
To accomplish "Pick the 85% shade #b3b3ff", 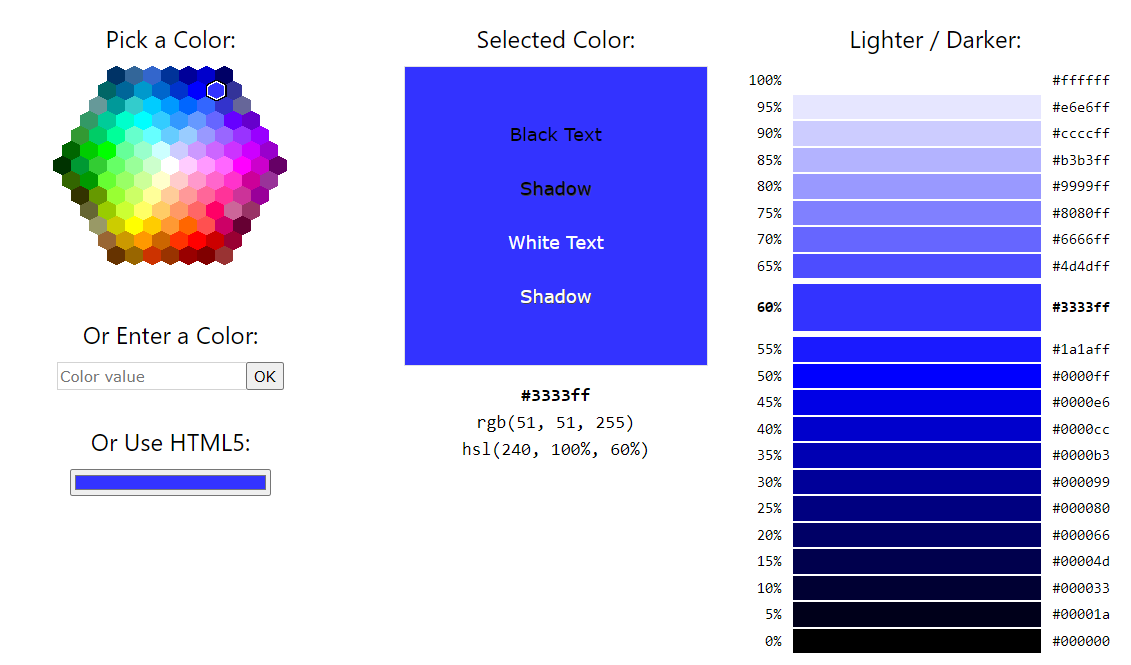I will click(916, 160).
